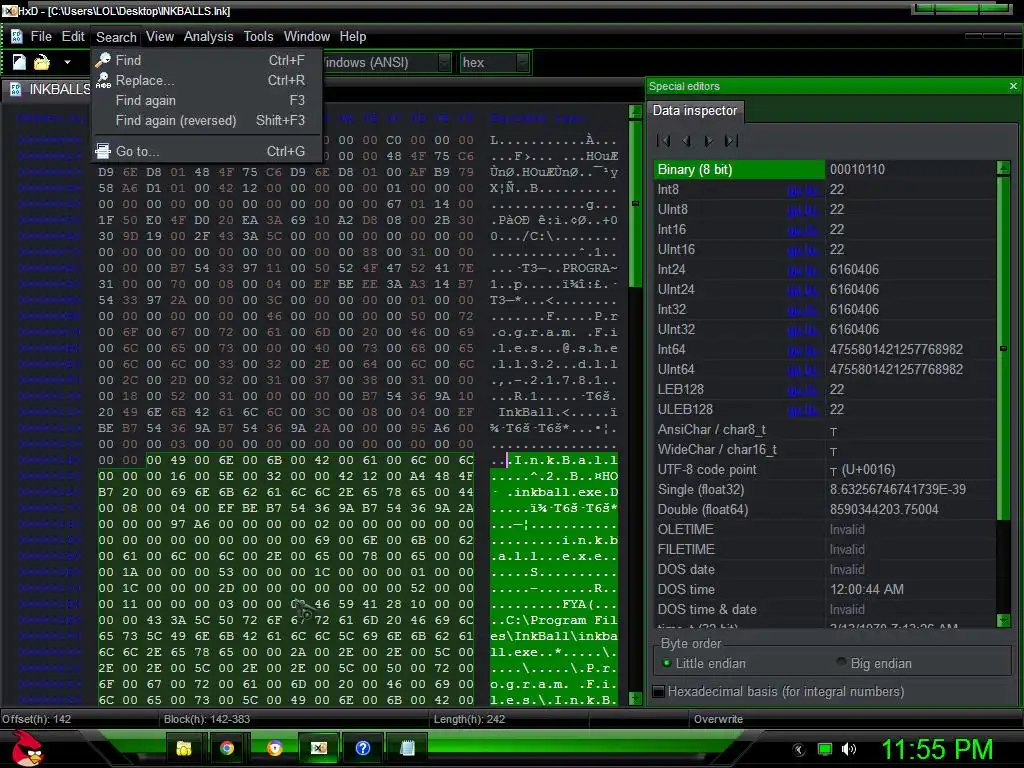The image size is (1024, 768).
Task: Click the Block(h): 142-383 status entry
Action: 207,719
